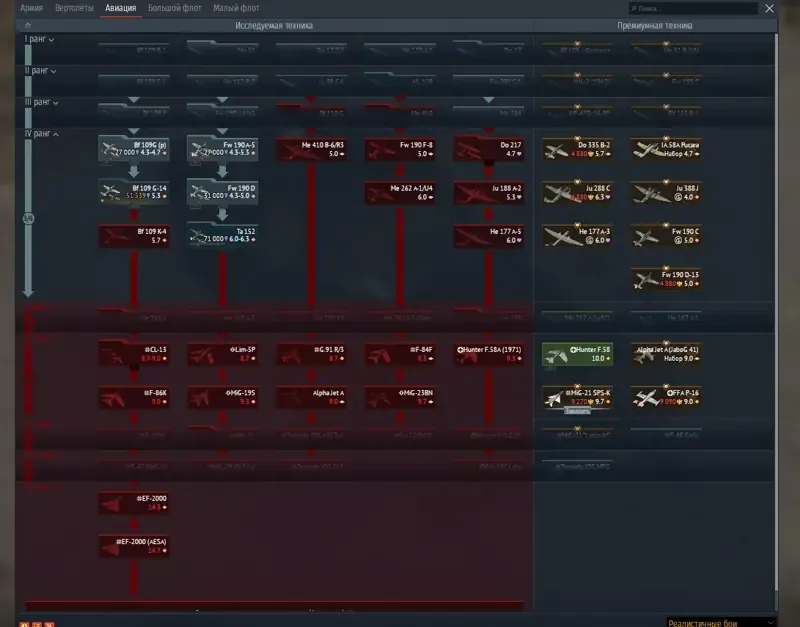Choose the Fw 190 D-13 premium aircraft
800x627 pixels.
pyautogui.click(x=666, y=279)
